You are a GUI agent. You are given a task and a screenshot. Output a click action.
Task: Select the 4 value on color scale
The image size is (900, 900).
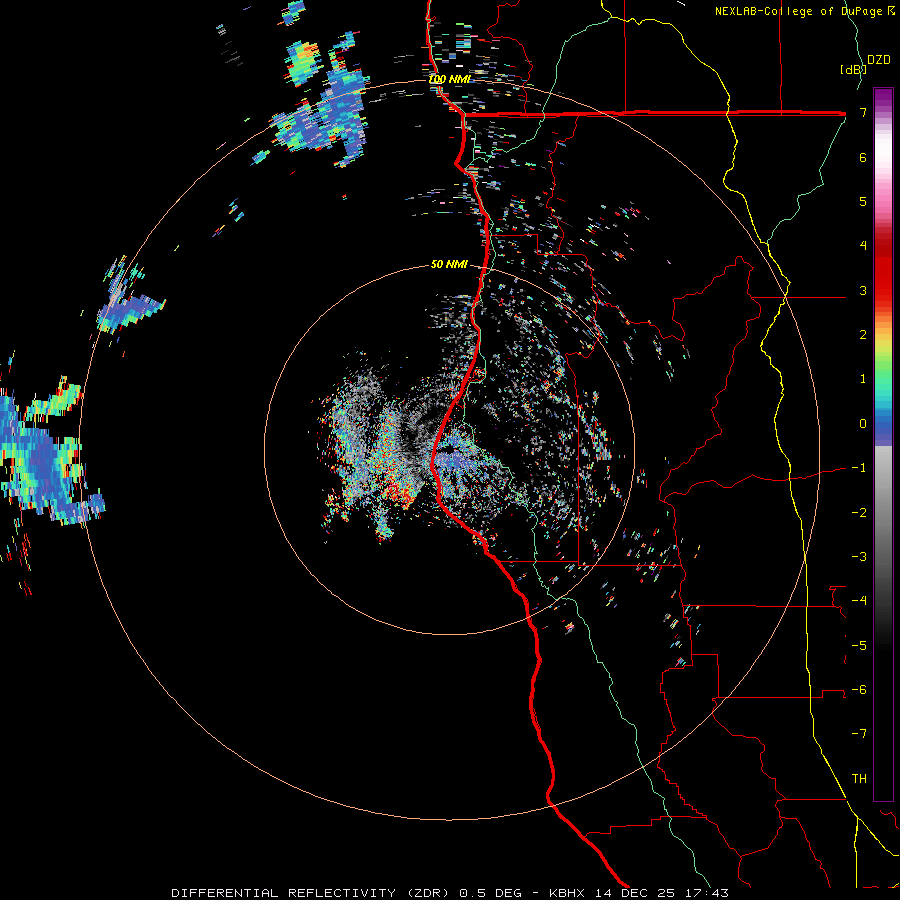[863, 246]
